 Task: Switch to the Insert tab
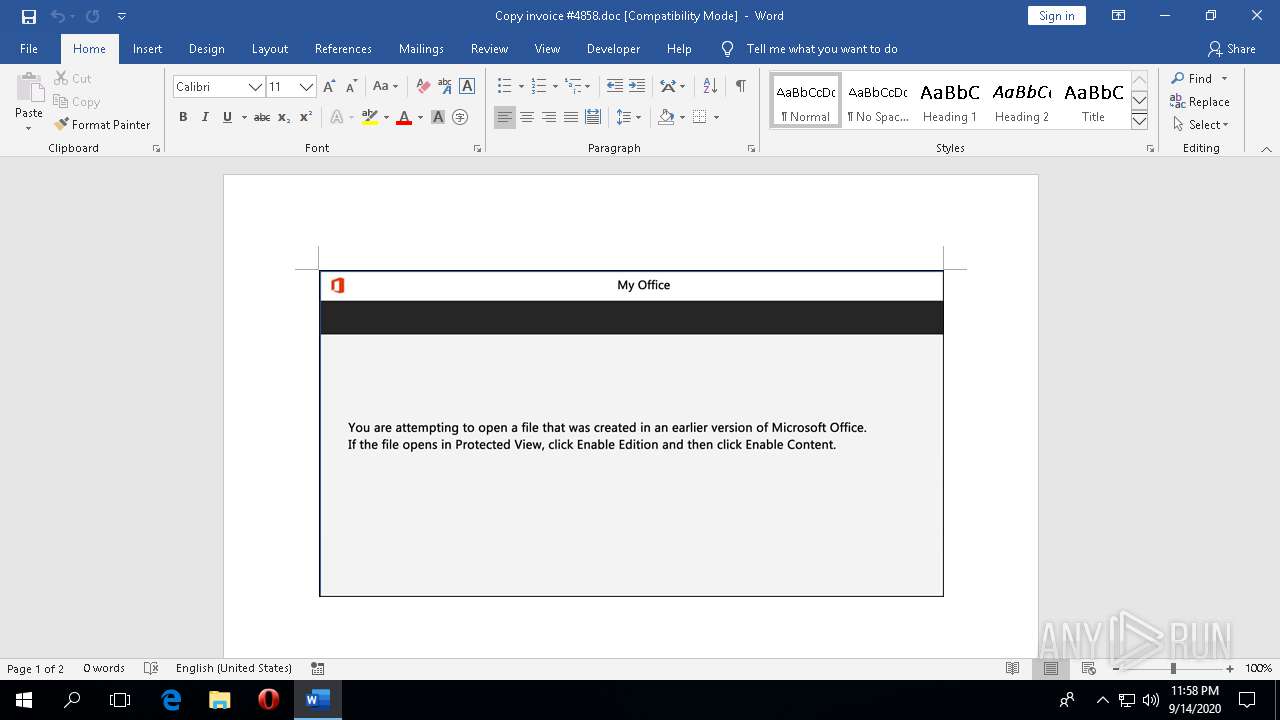click(x=147, y=49)
